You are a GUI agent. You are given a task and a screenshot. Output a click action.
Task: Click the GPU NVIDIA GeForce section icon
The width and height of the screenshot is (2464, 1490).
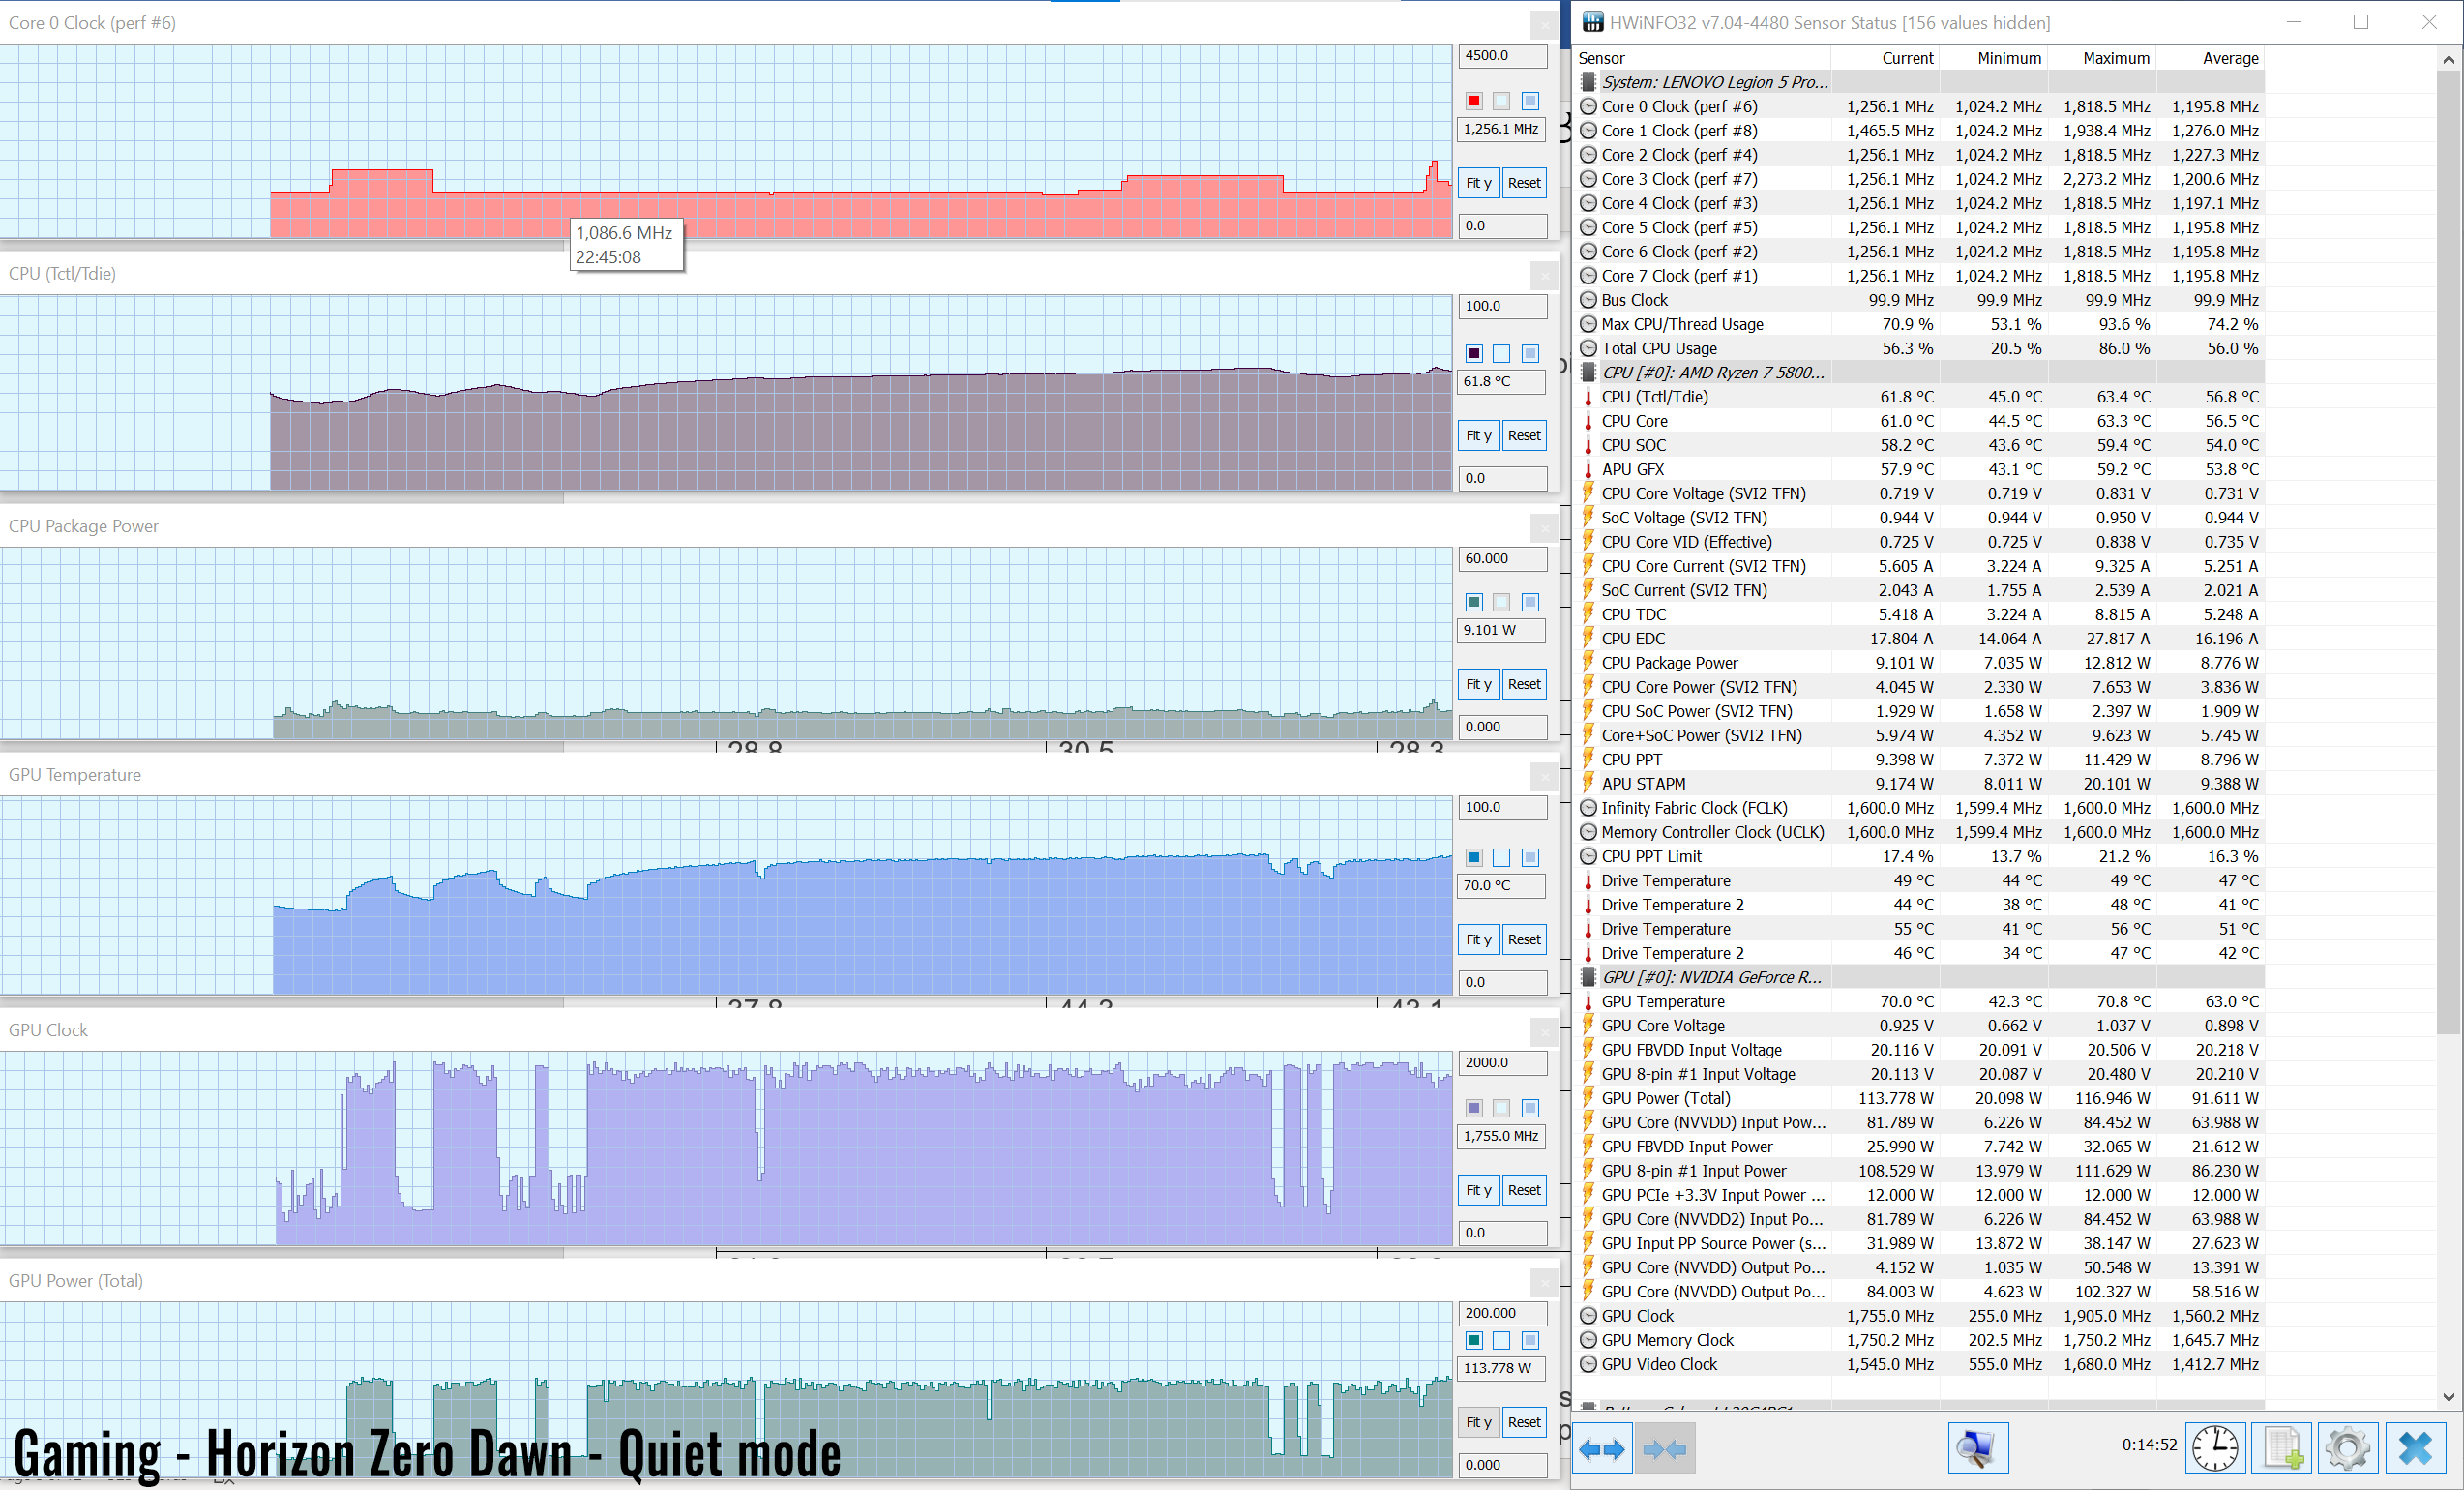(1588, 977)
